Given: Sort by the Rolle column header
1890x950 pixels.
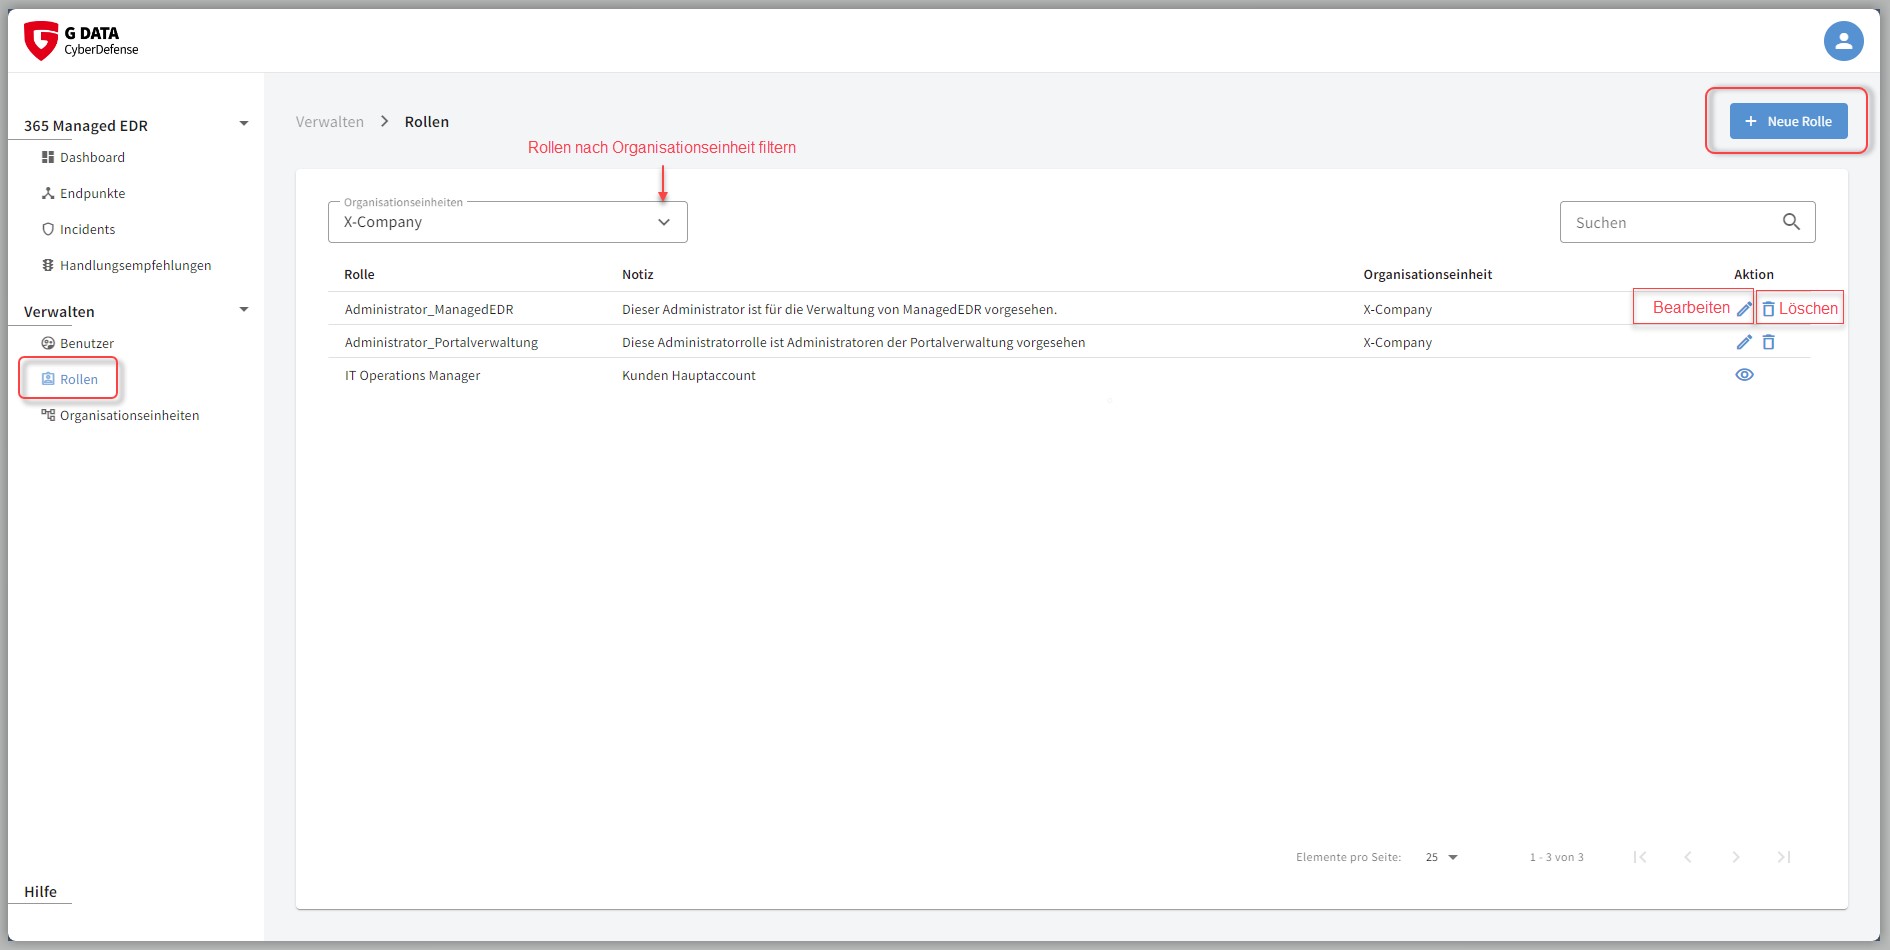Looking at the screenshot, I should (x=359, y=274).
